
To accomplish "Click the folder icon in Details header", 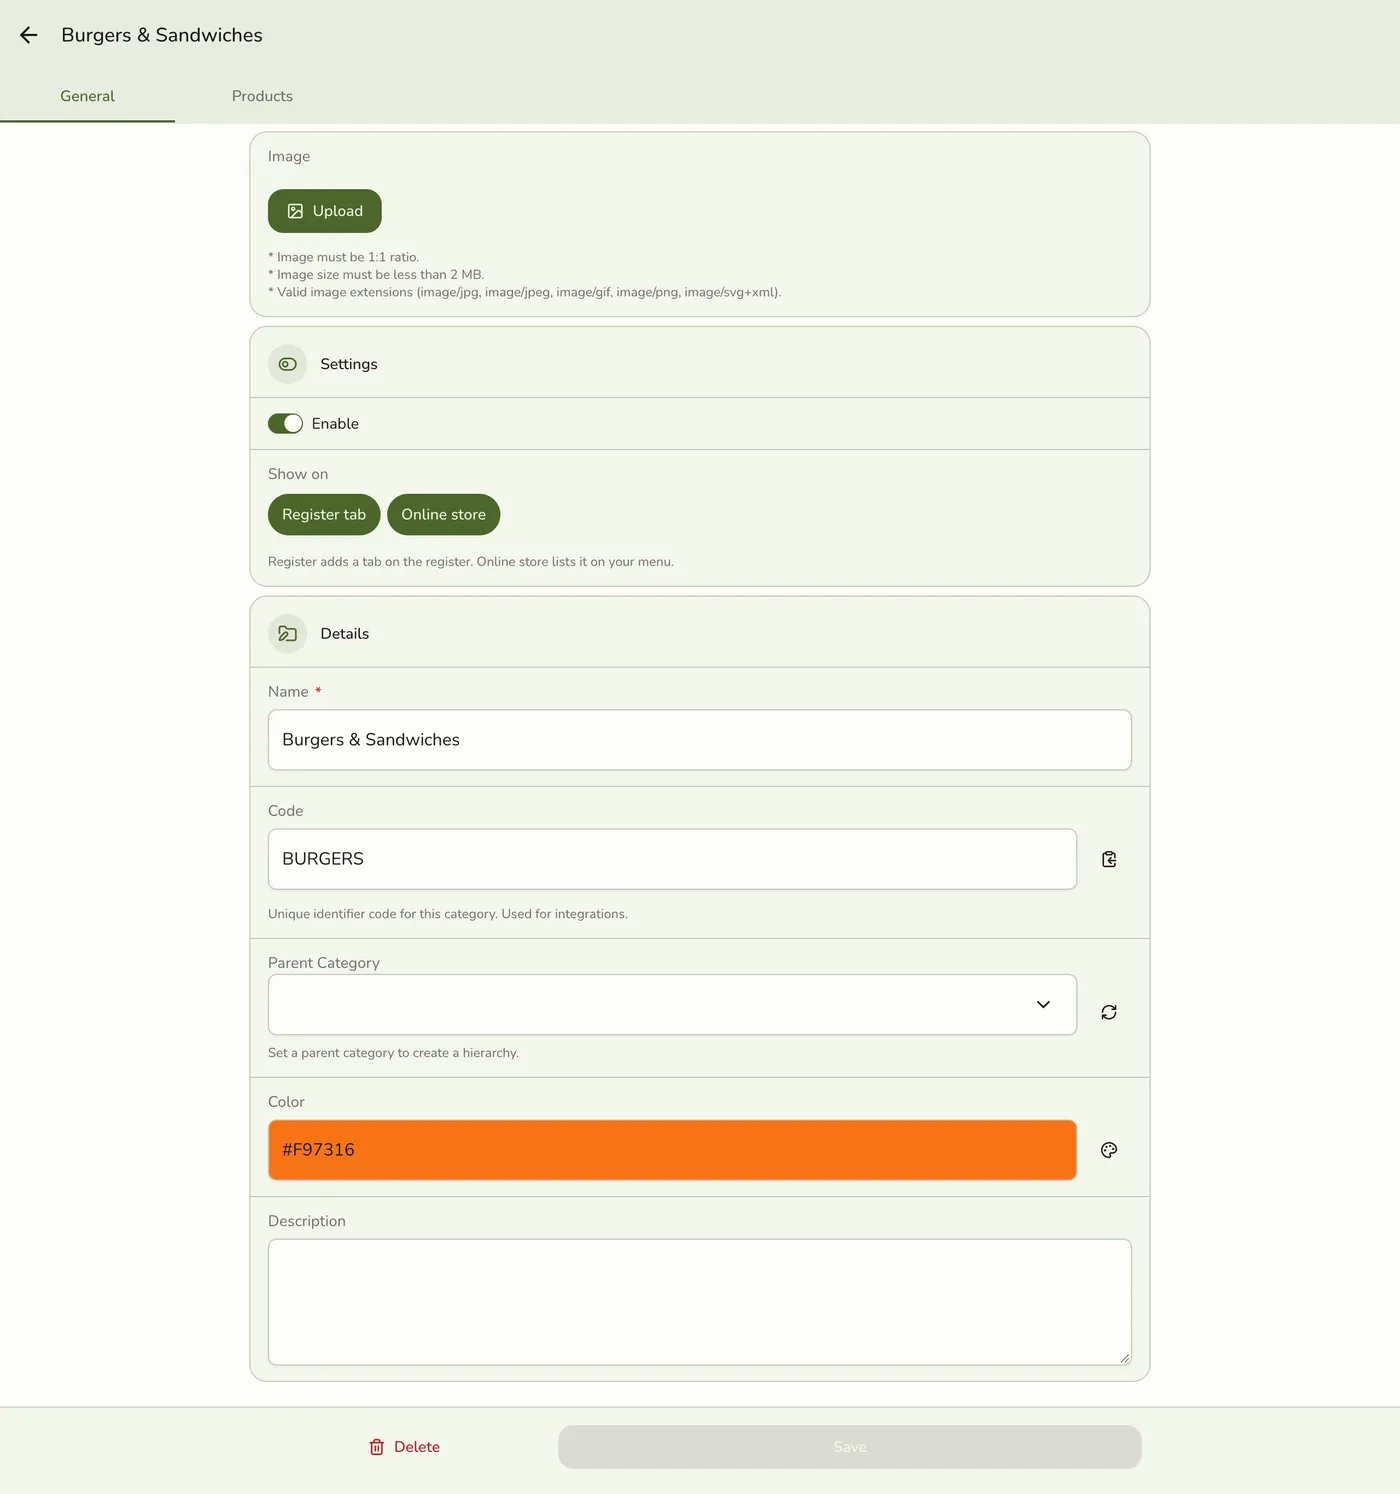I will [x=288, y=634].
